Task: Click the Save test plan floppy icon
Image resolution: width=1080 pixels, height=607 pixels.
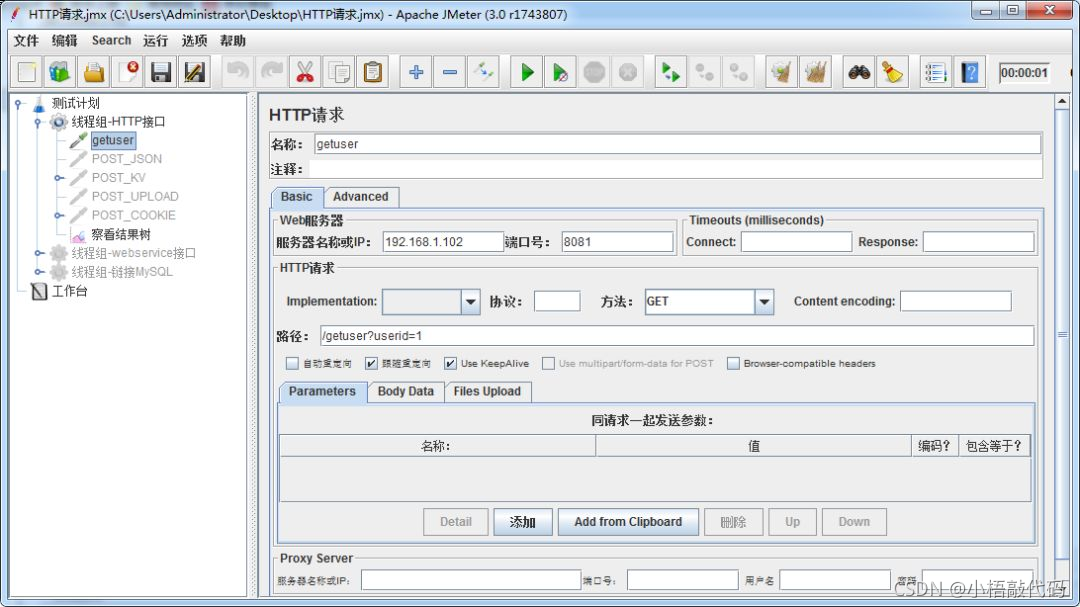Action: pyautogui.click(x=160, y=72)
